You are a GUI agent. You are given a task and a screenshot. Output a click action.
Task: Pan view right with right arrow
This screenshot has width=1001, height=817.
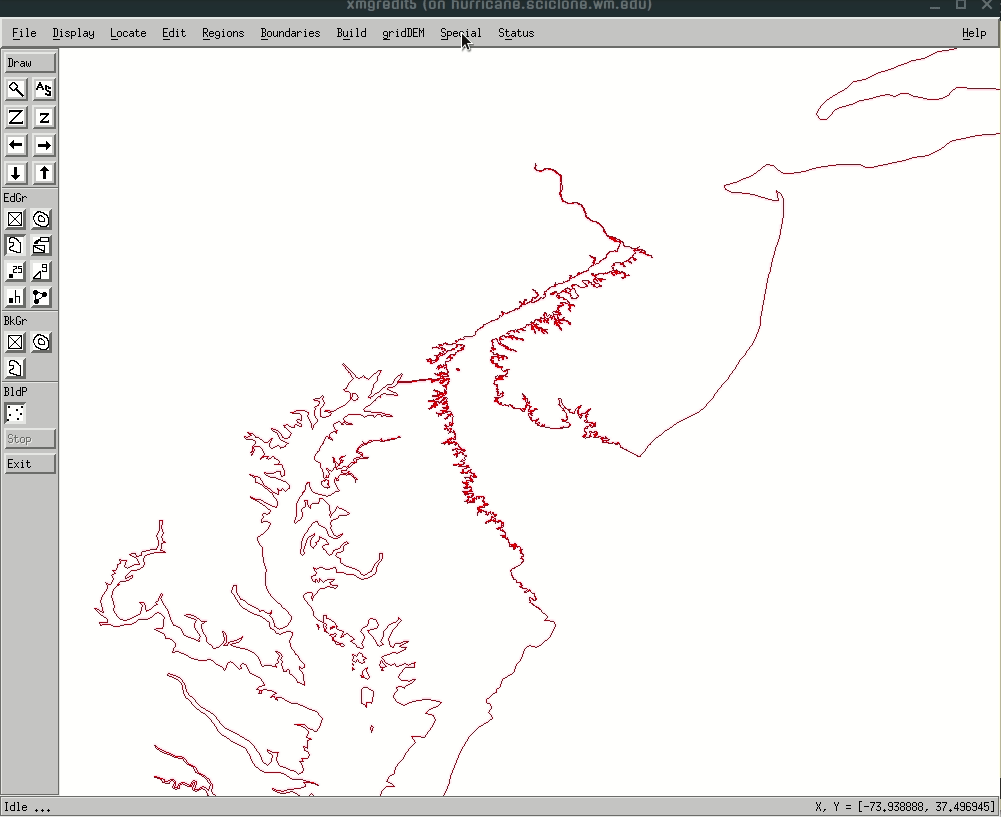(43, 145)
